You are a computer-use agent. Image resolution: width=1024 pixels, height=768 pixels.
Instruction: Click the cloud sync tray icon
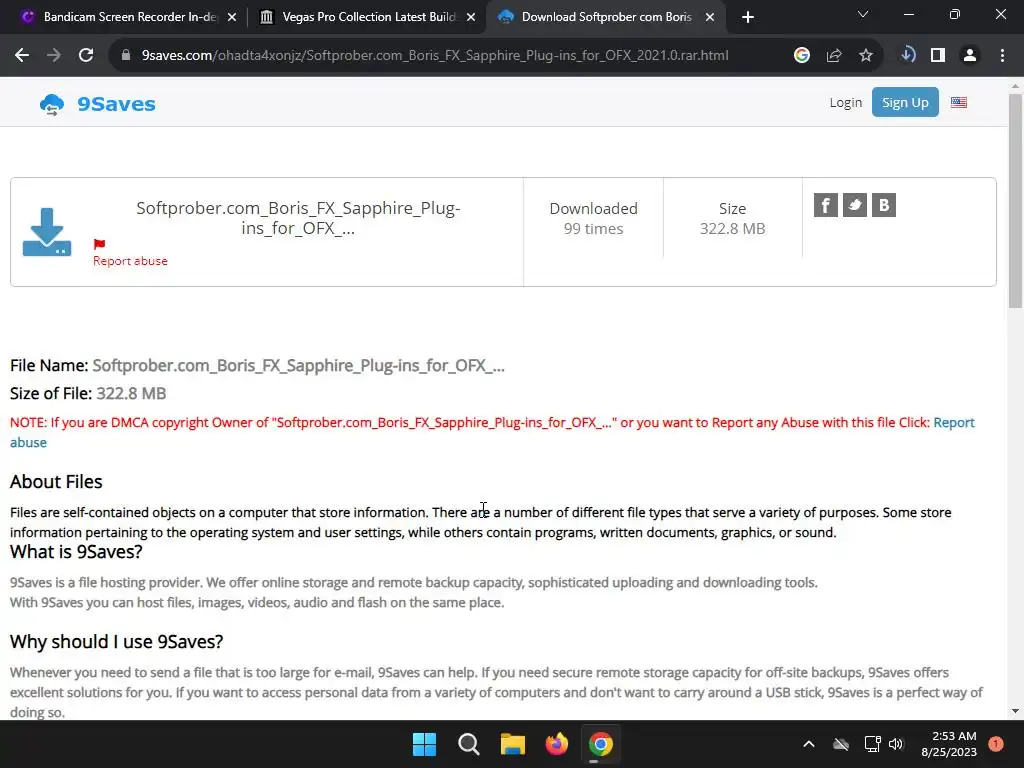pos(841,744)
